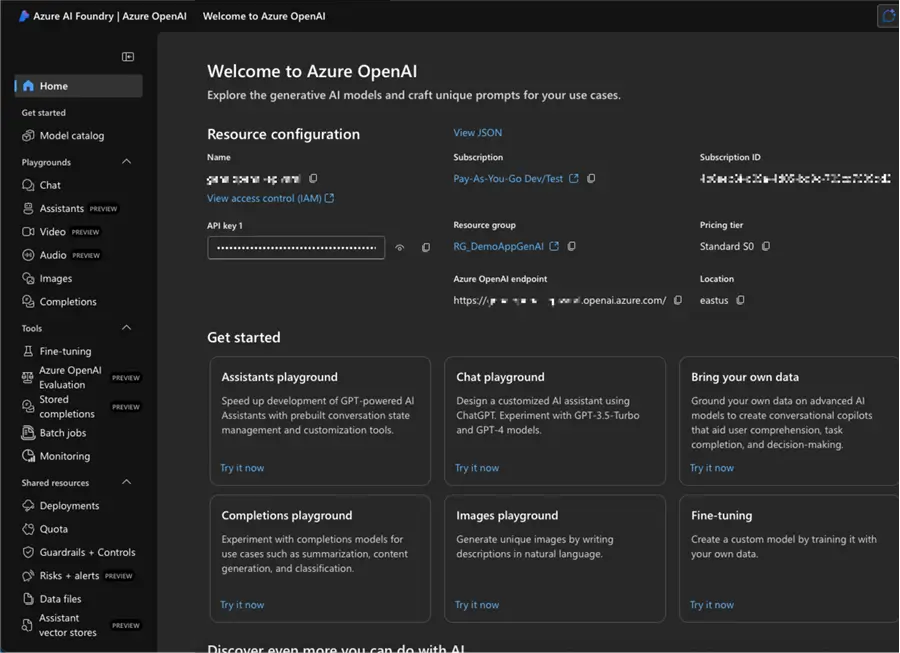Open the Fine-tuning tool page
This screenshot has width=900, height=653.
(65, 352)
